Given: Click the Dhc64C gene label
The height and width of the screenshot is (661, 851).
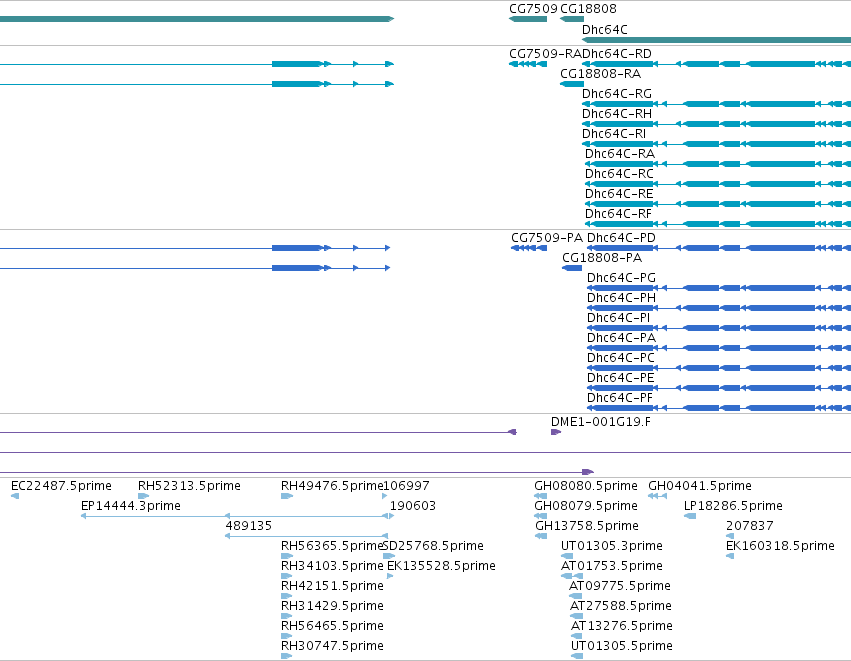Looking at the screenshot, I should 605,30.
